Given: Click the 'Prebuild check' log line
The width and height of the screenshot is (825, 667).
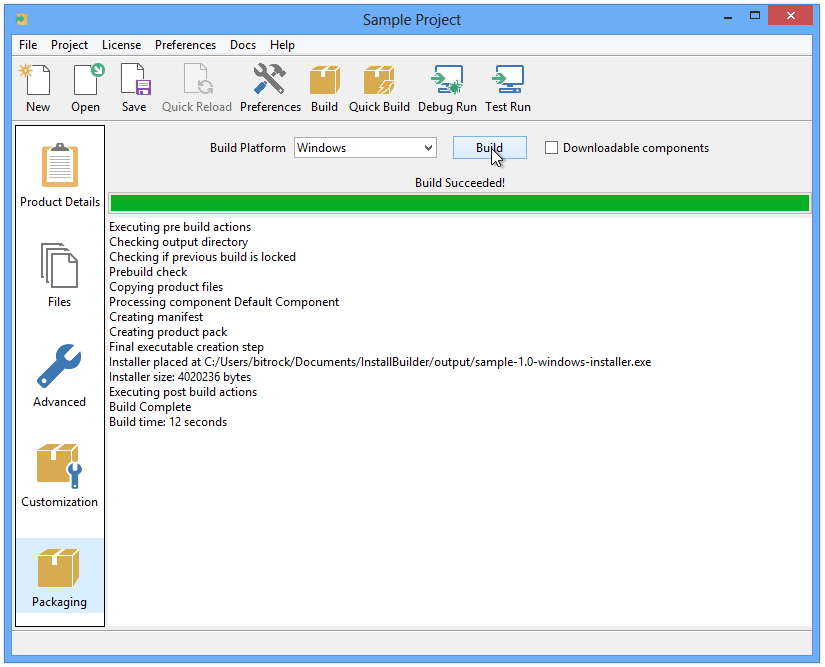Looking at the screenshot, I should click(148, 272).
